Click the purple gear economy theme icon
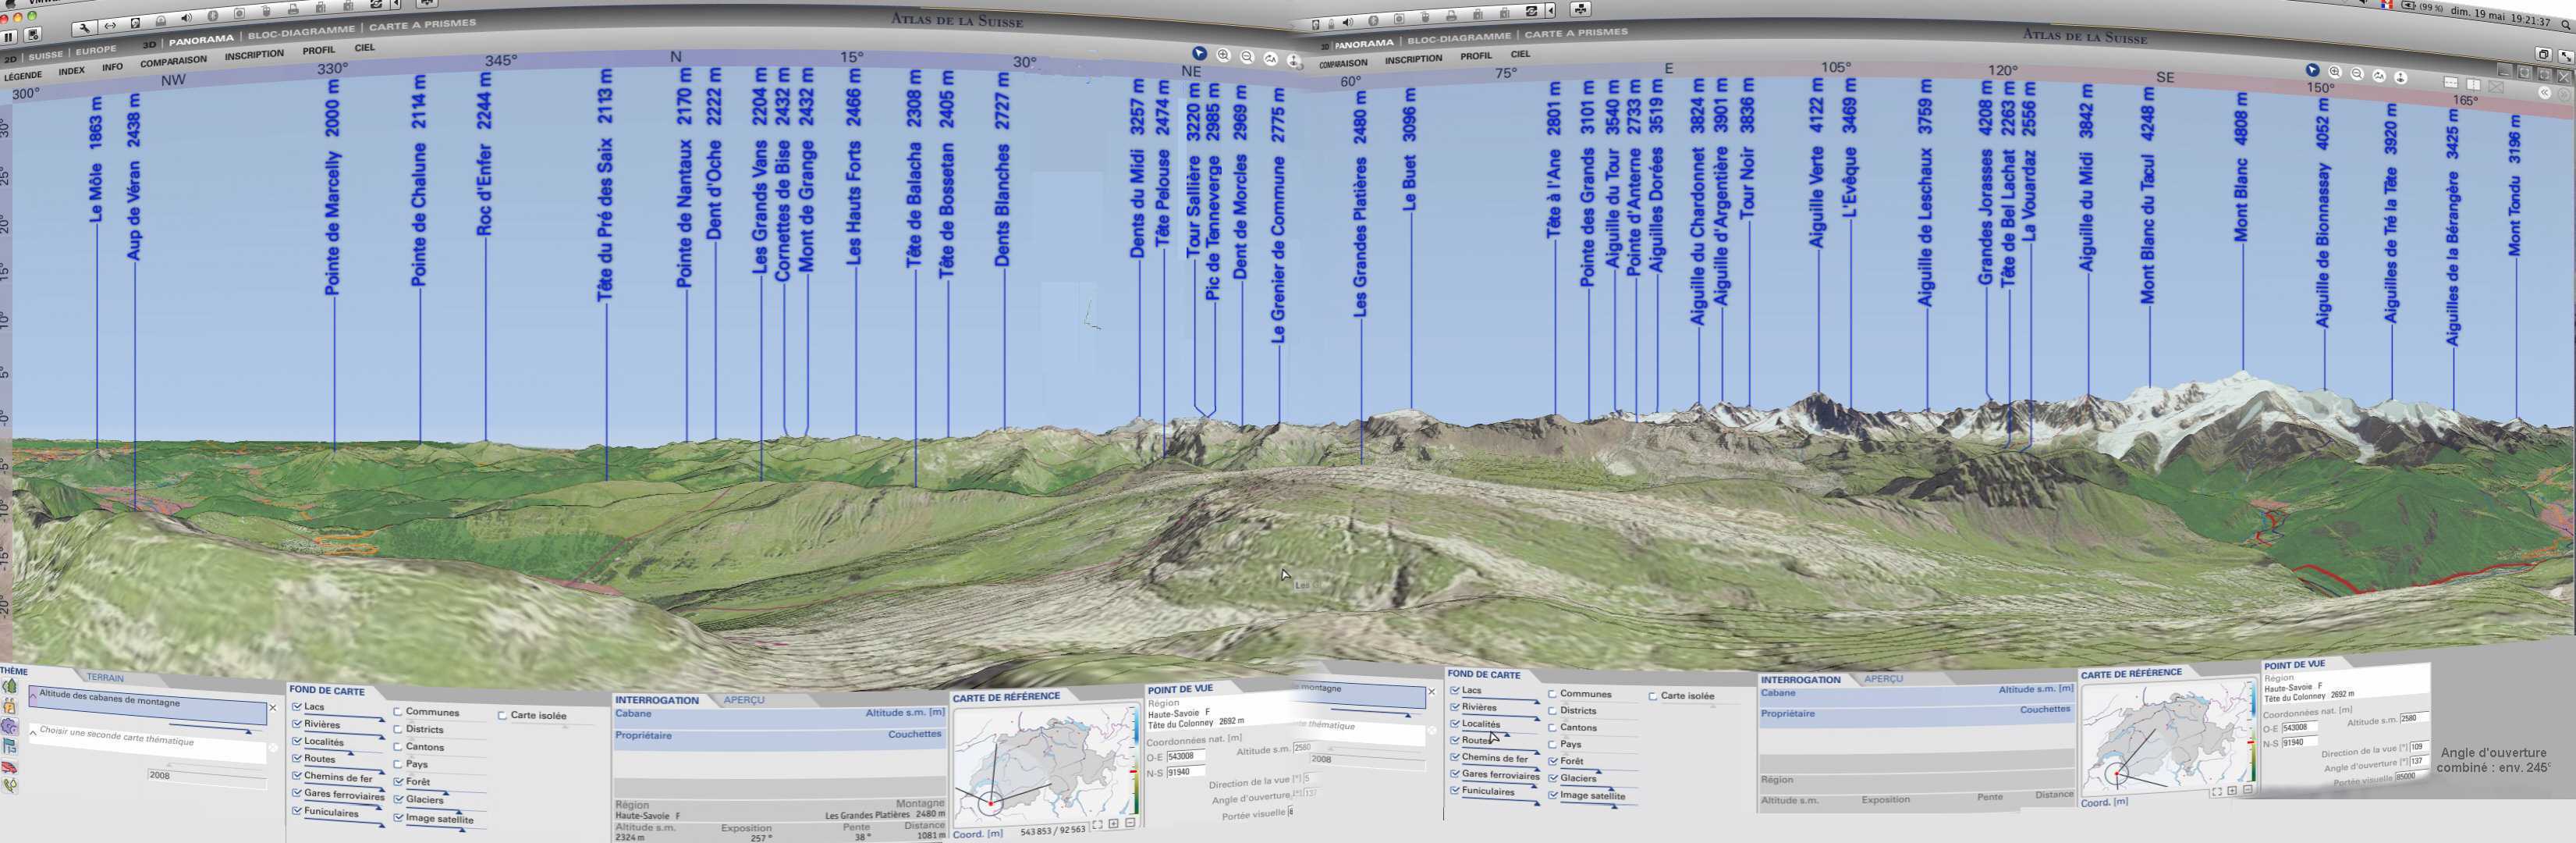 tap(10, 726)
